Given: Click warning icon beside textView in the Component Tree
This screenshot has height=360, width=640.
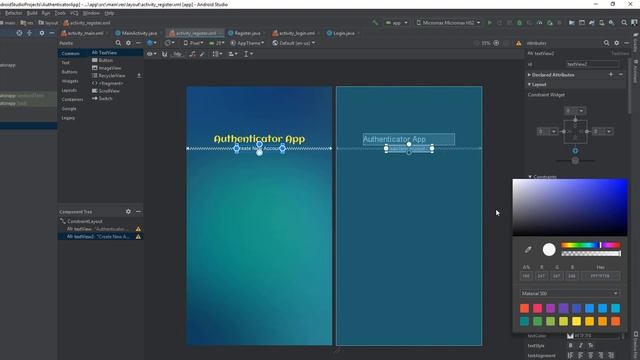Looking at the screenshot, I should pyautogui.click(x=138, y=229).
